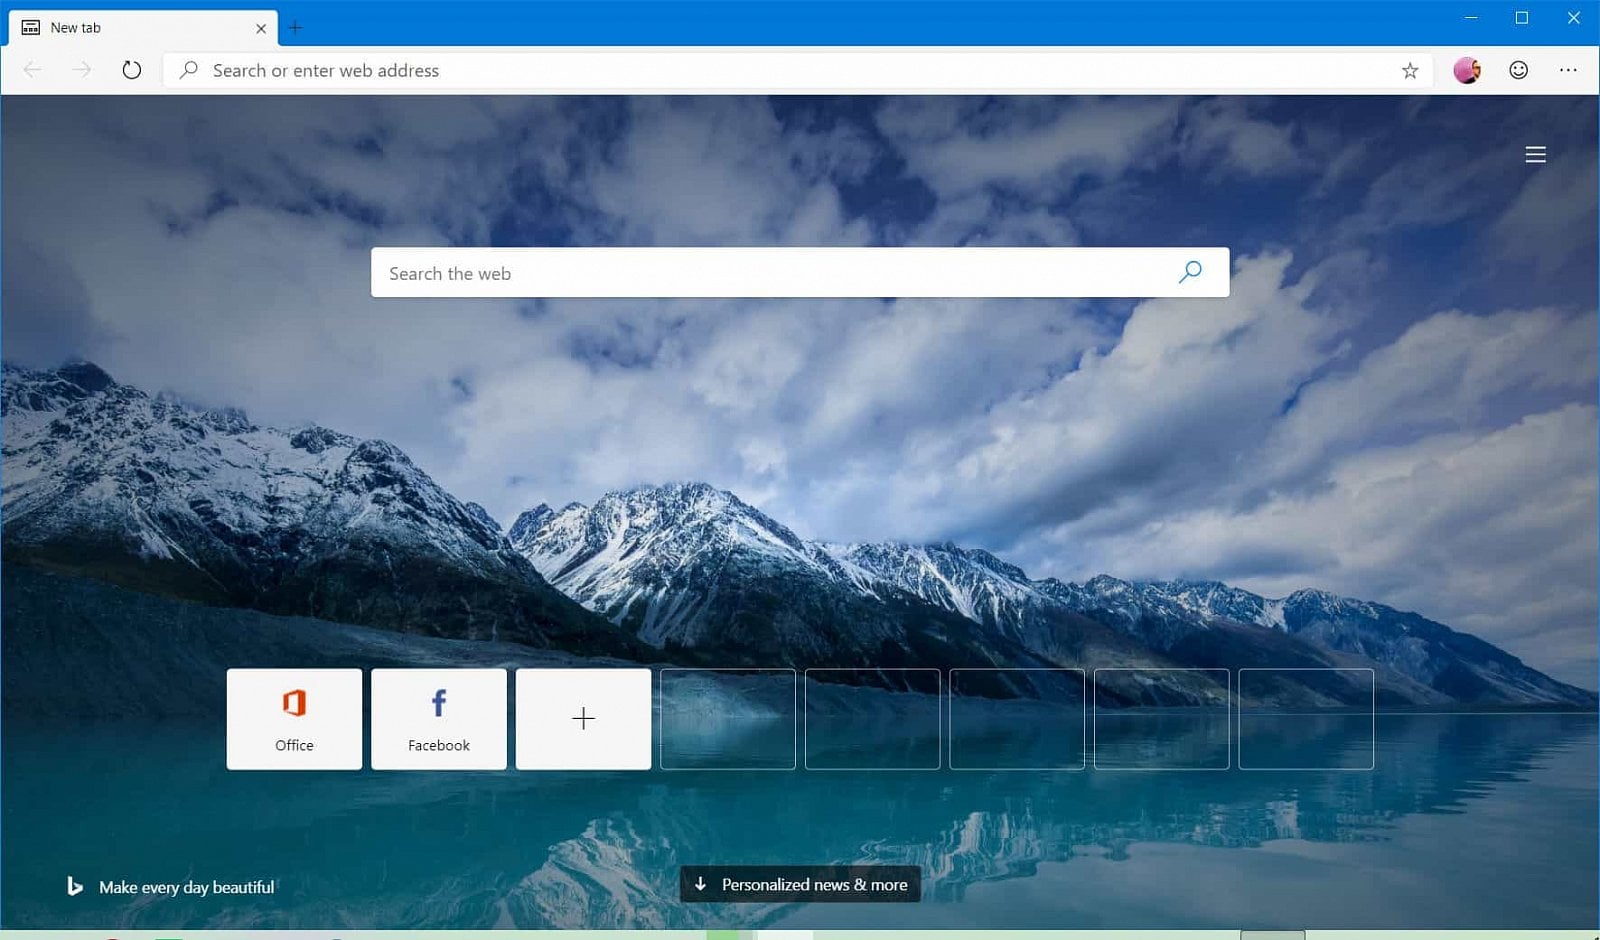Add a new site shortcut with the plus tile

coord(583,718)
